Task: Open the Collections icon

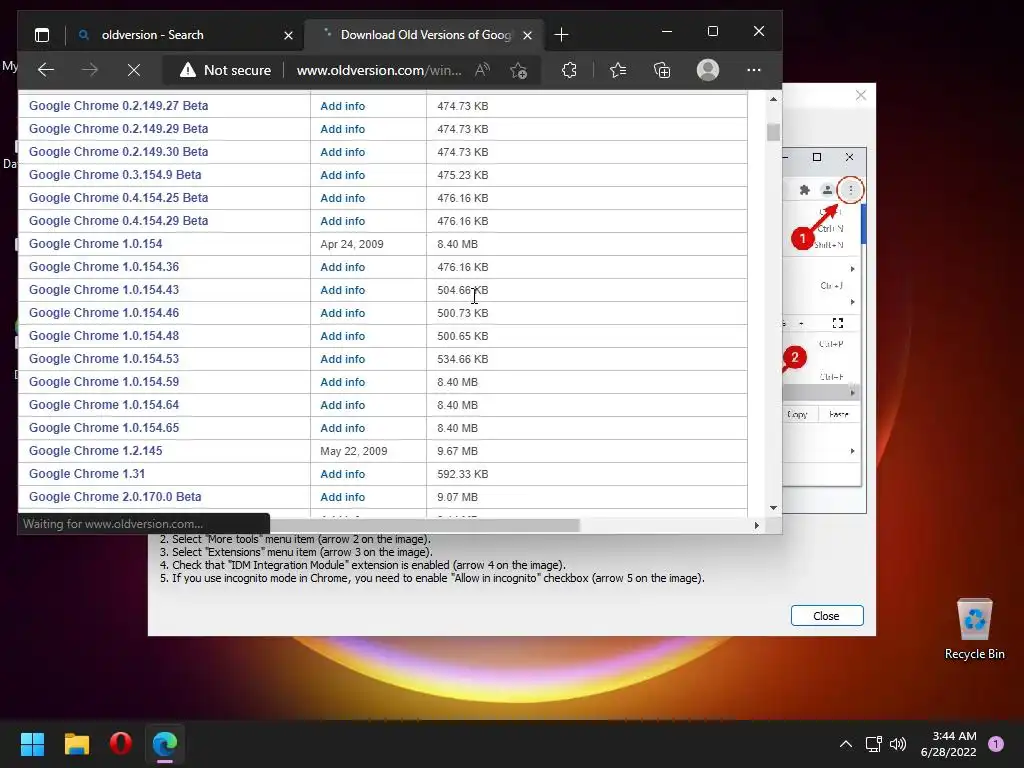Action: tap(662, 70)
